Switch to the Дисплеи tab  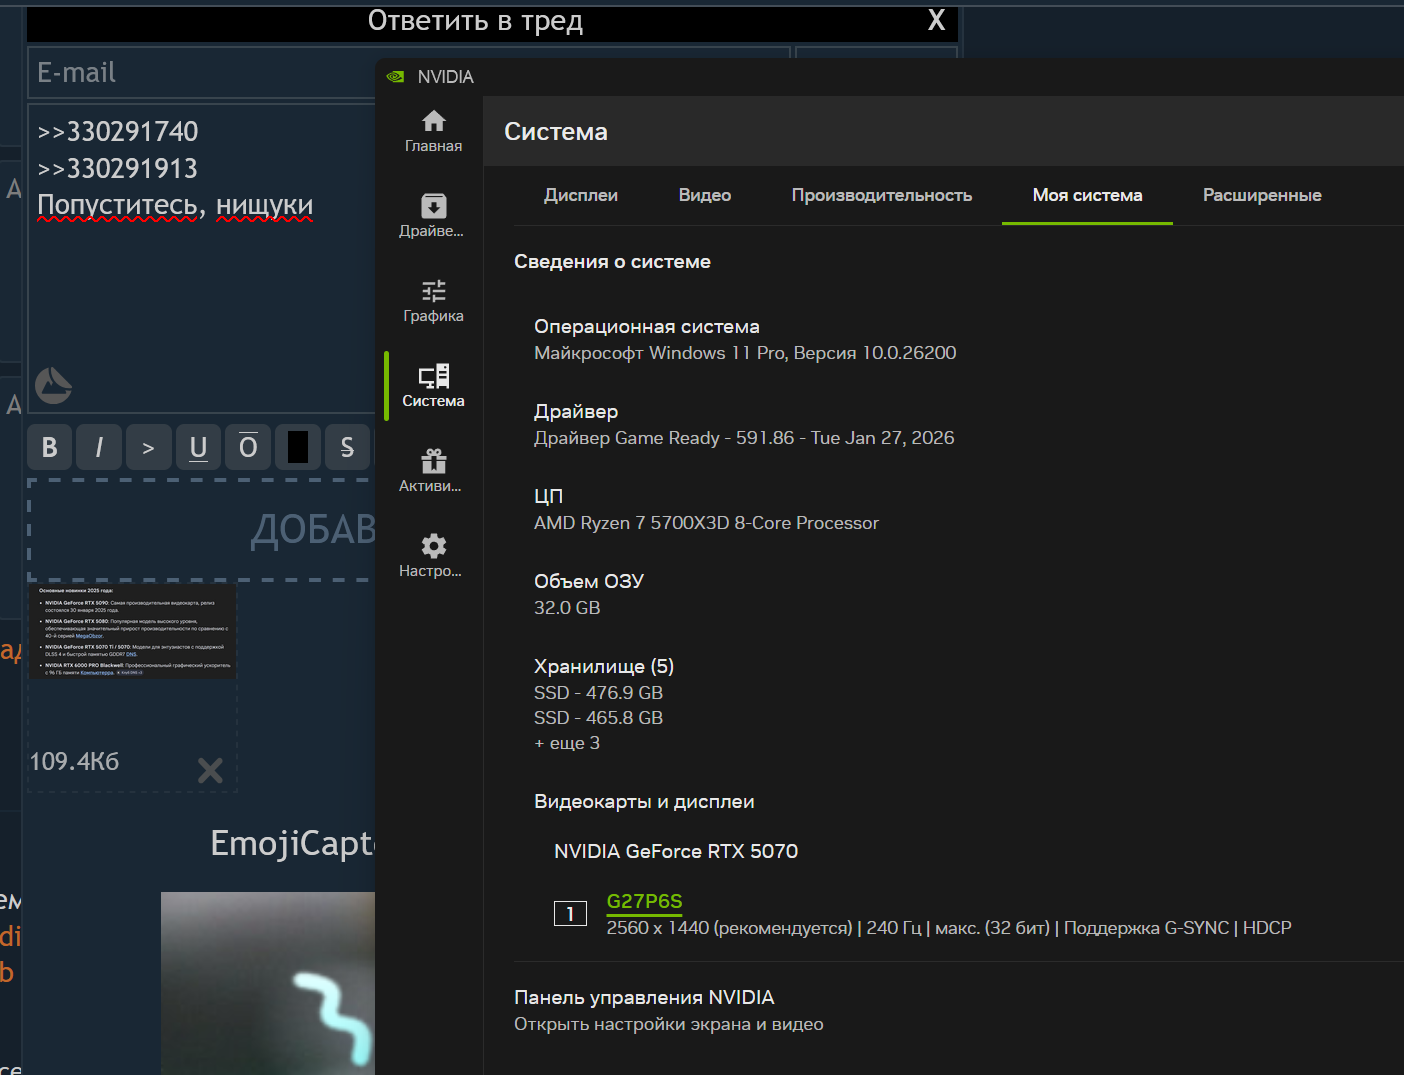581,195
